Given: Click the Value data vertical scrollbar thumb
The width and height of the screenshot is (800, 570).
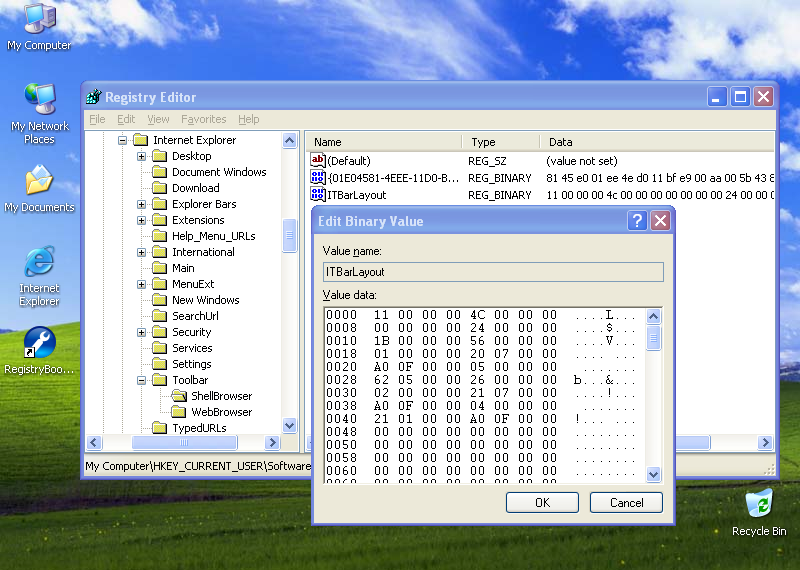Looking at the screenshot, I should (654, 338).
